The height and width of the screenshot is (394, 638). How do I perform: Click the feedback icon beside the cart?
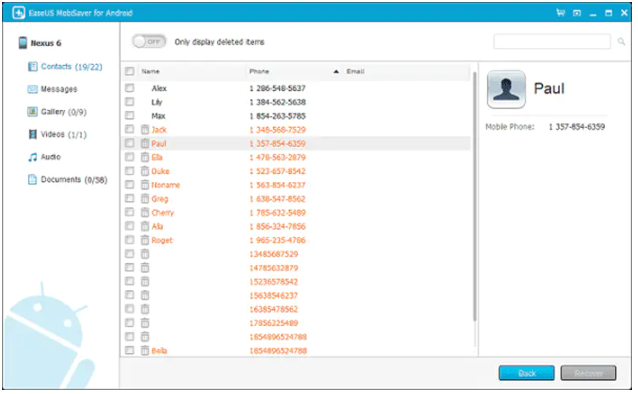pos(577,13)
